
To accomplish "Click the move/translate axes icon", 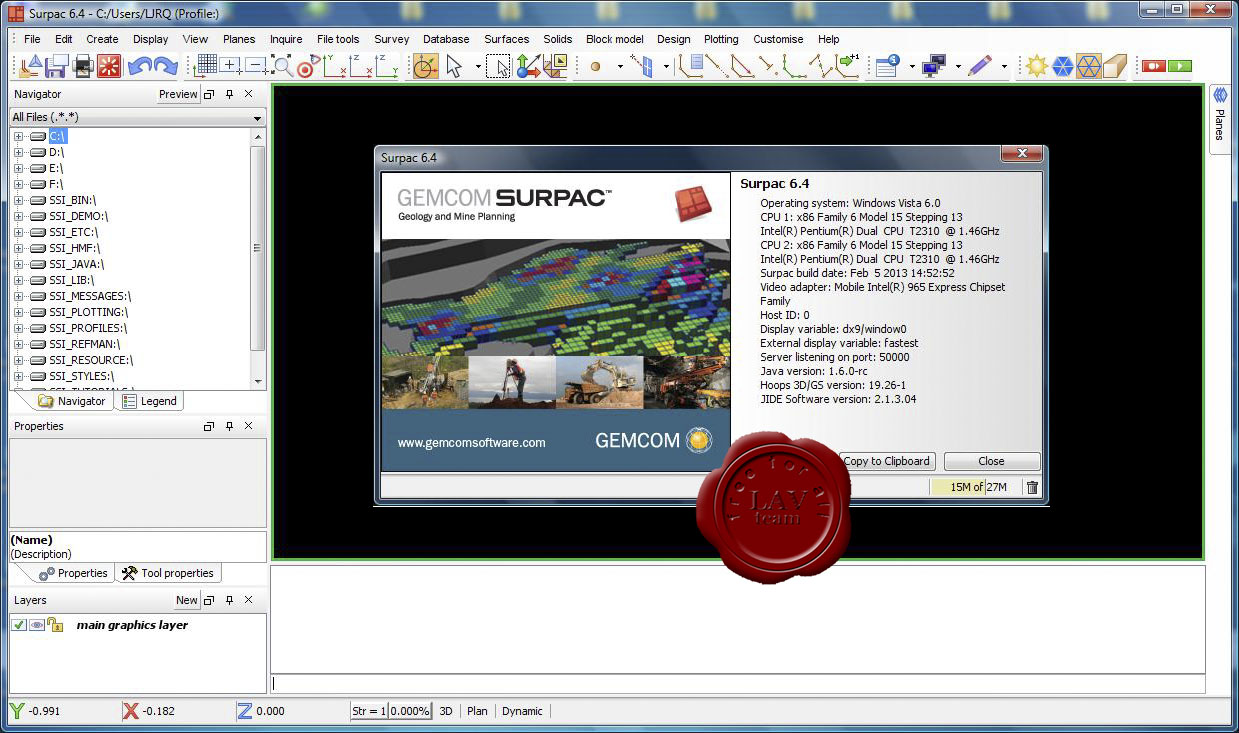I will 528,66.
